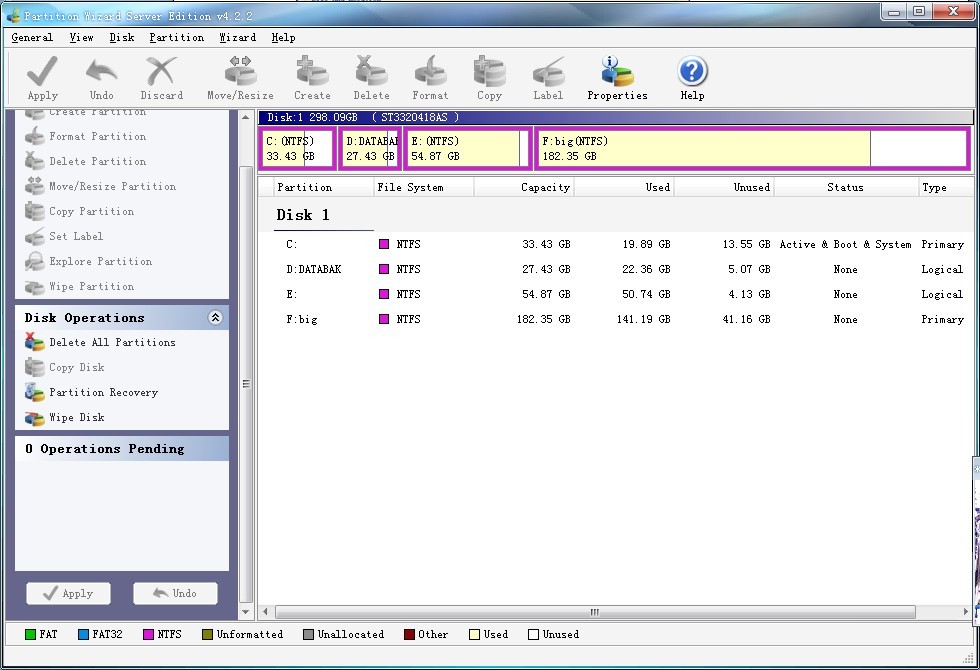
Task: Click the horizontal scrollbar right arrow
Action: click(966, 612)
